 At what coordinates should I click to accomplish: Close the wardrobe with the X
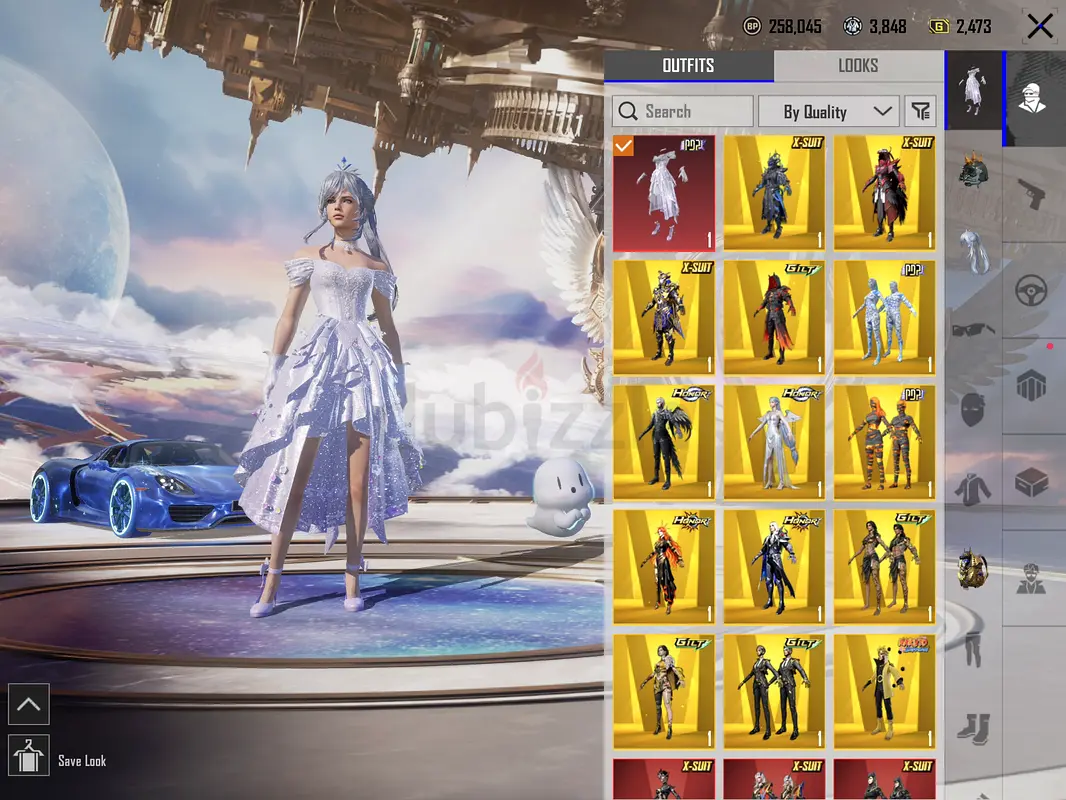pos(1039,27)
